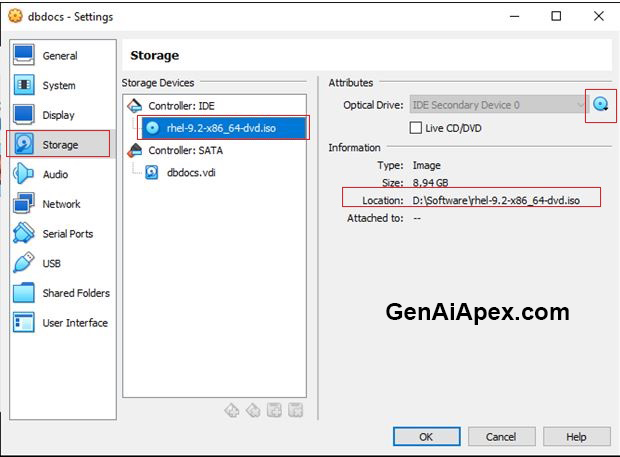Screen dimensions: 620x457
Task: Click the SATA controller icon
Action: click(134, 150)
